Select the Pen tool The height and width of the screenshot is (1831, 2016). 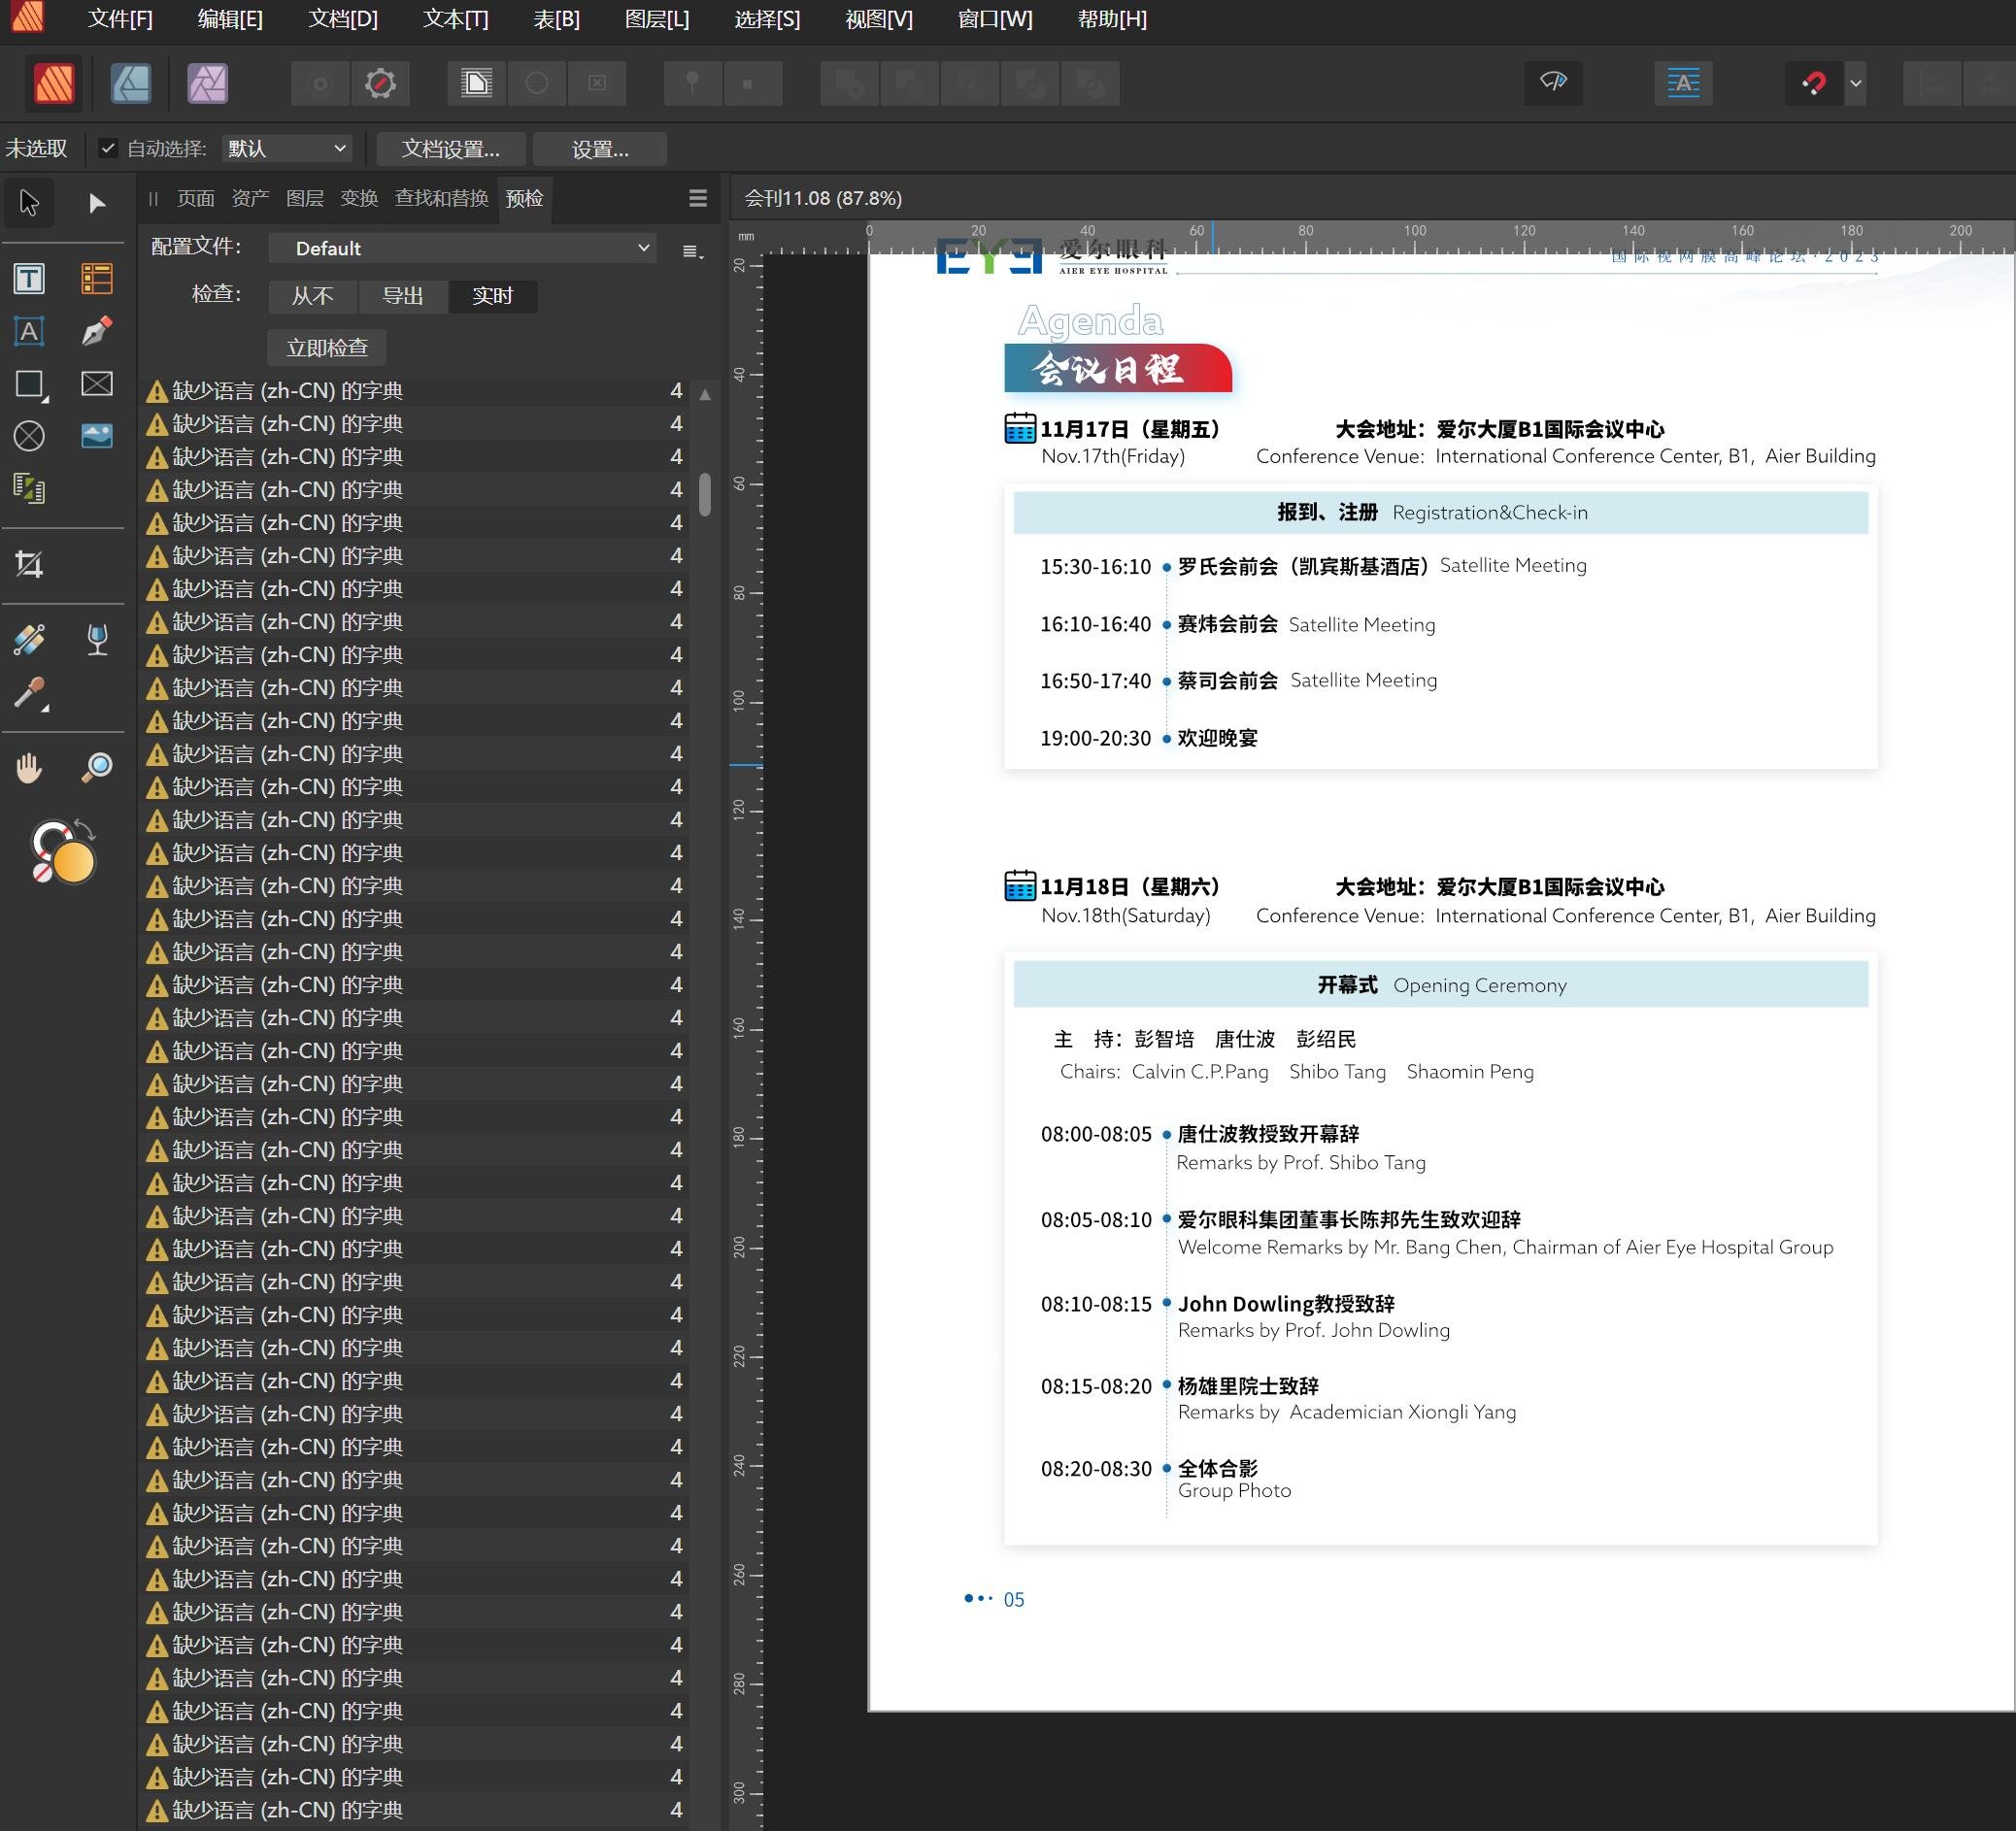click(x=96, y=331)
